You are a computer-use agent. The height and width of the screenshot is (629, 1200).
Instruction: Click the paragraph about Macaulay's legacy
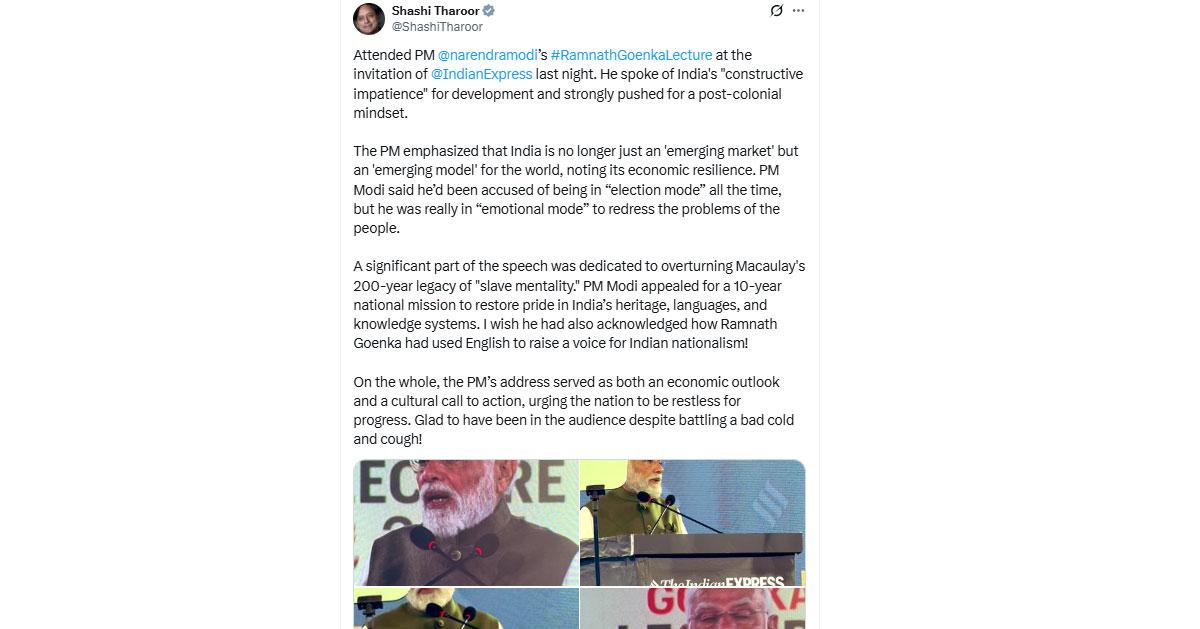pyautogui.click(x=579, y=305)
